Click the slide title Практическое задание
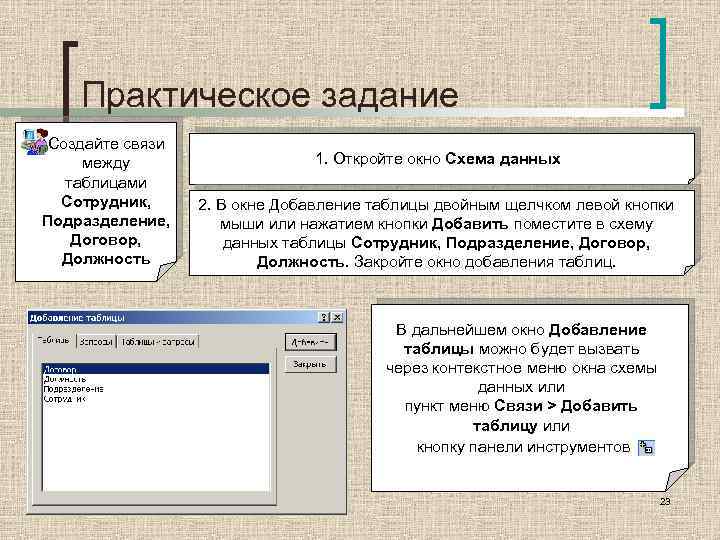720x540 pixels. (x=270, y=96)
